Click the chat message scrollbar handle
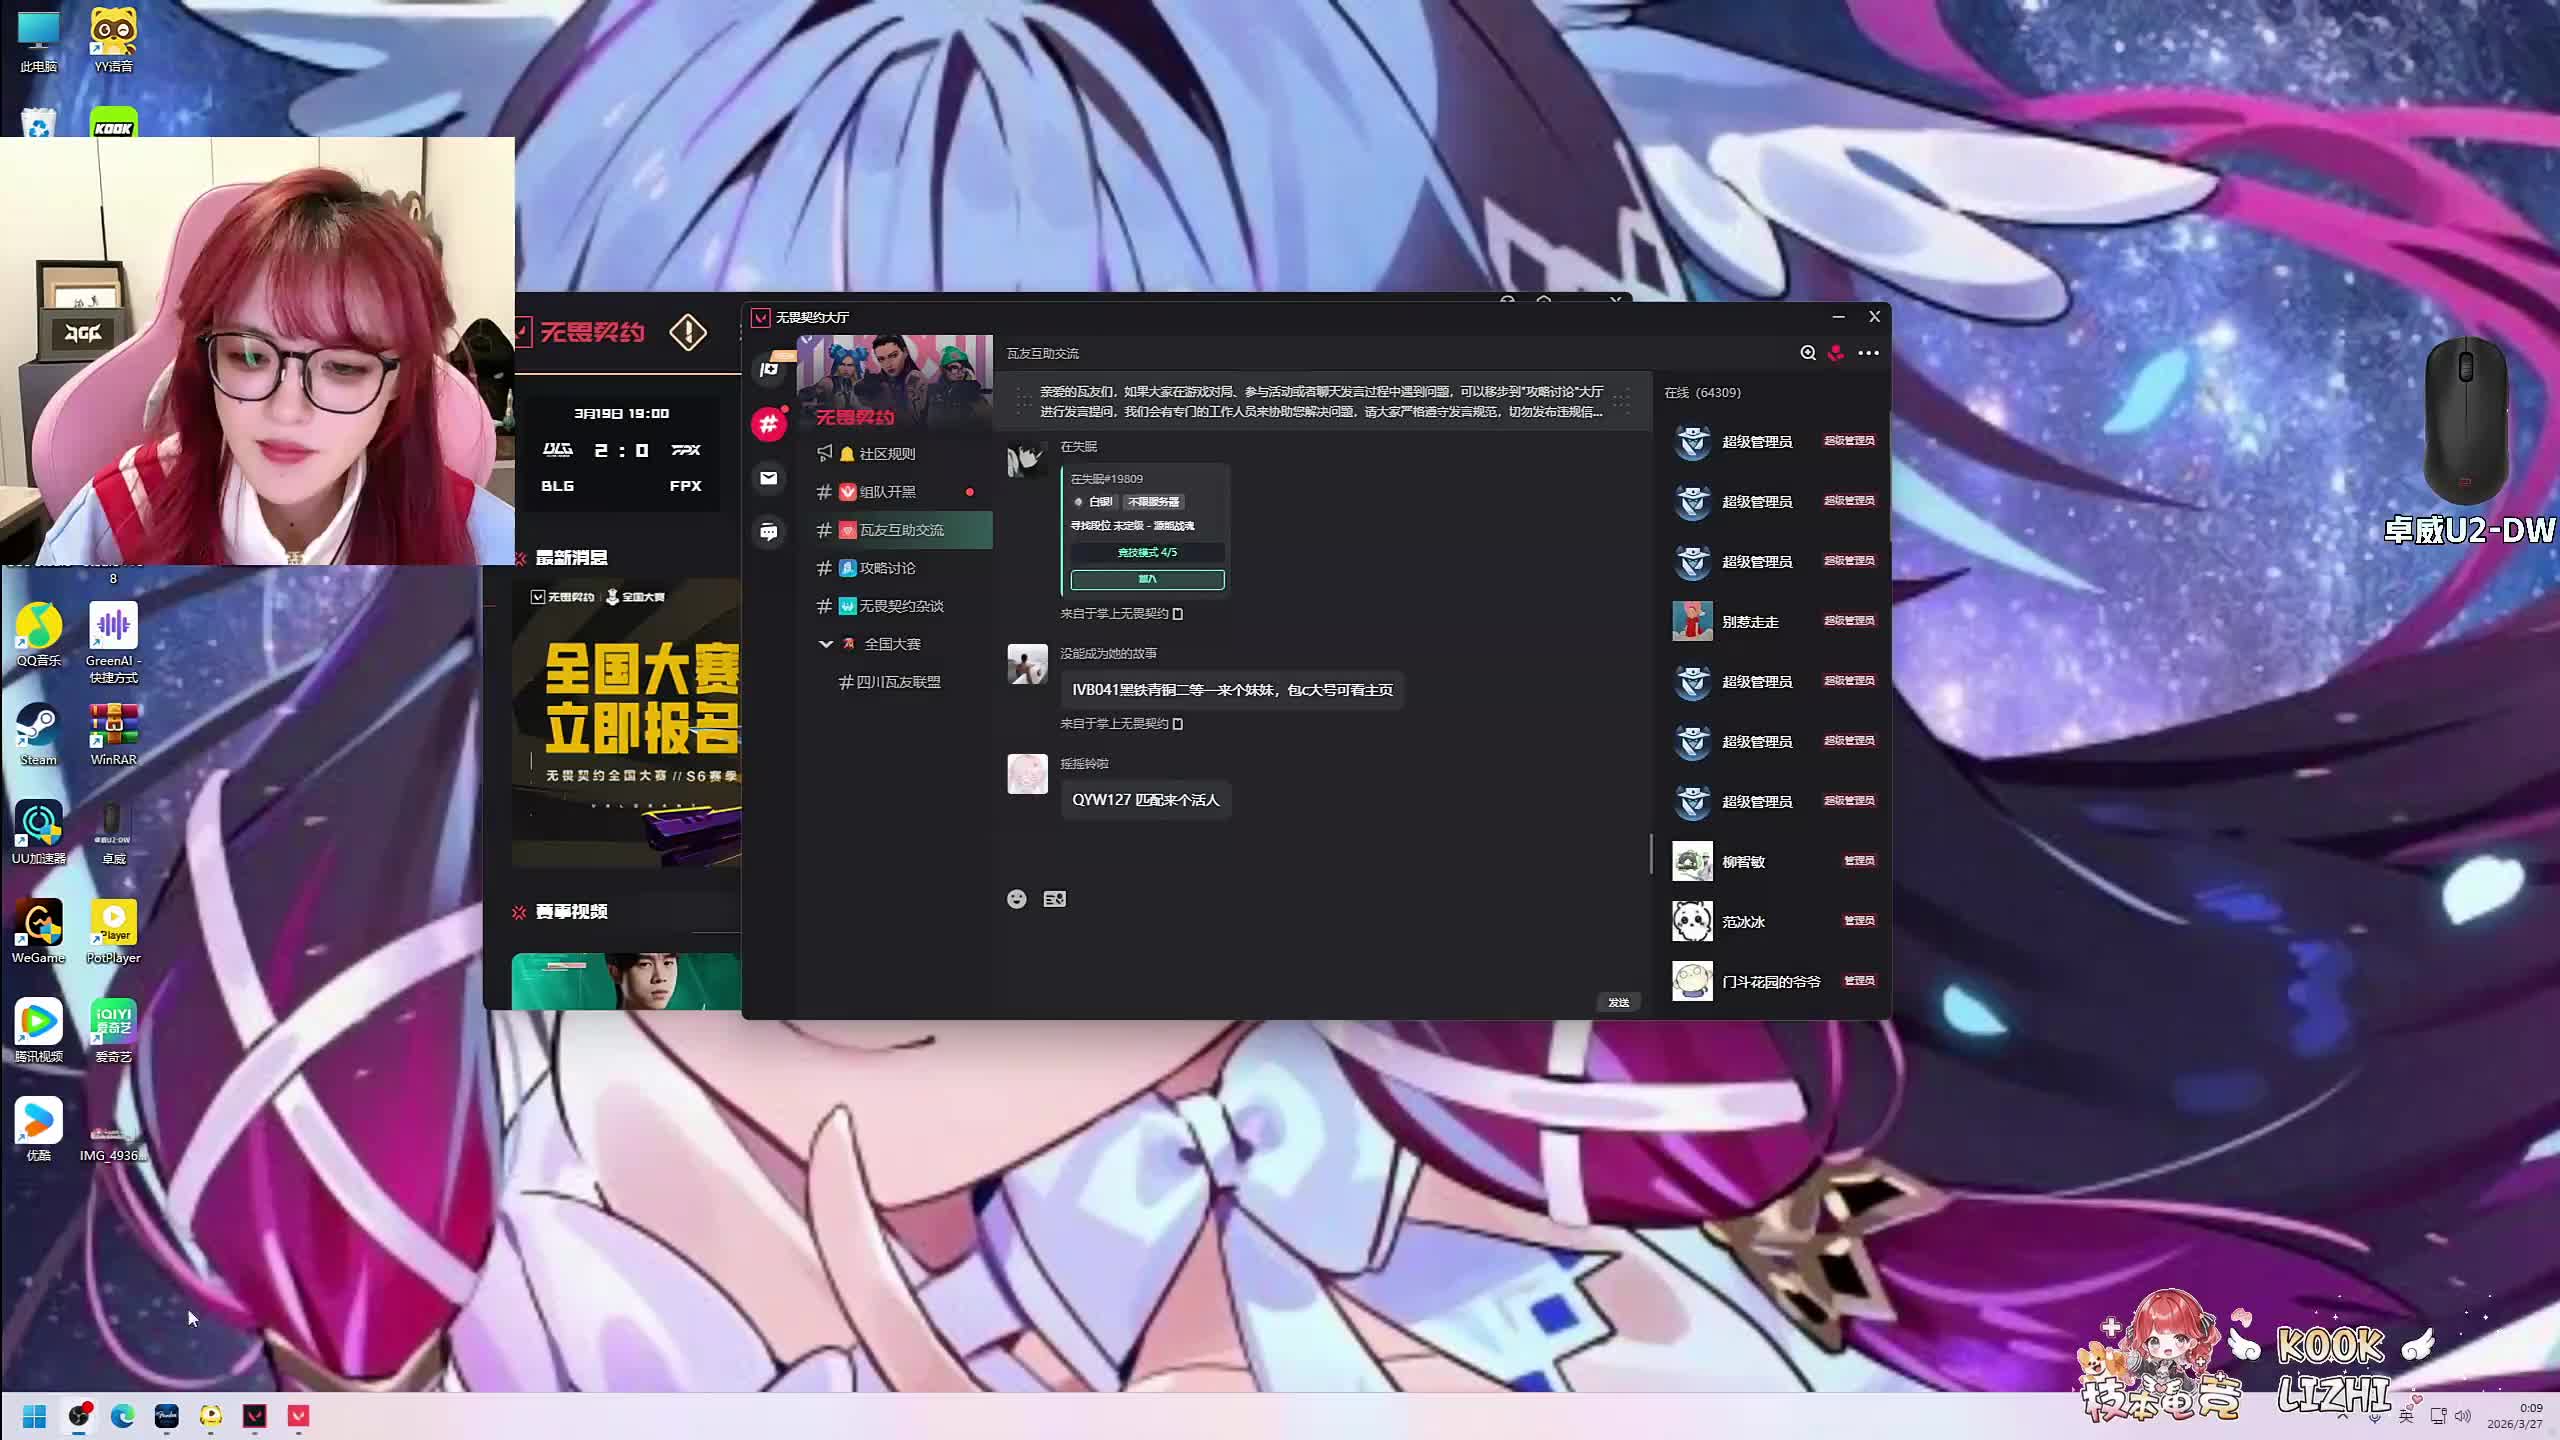 [x=1650, y=853]
